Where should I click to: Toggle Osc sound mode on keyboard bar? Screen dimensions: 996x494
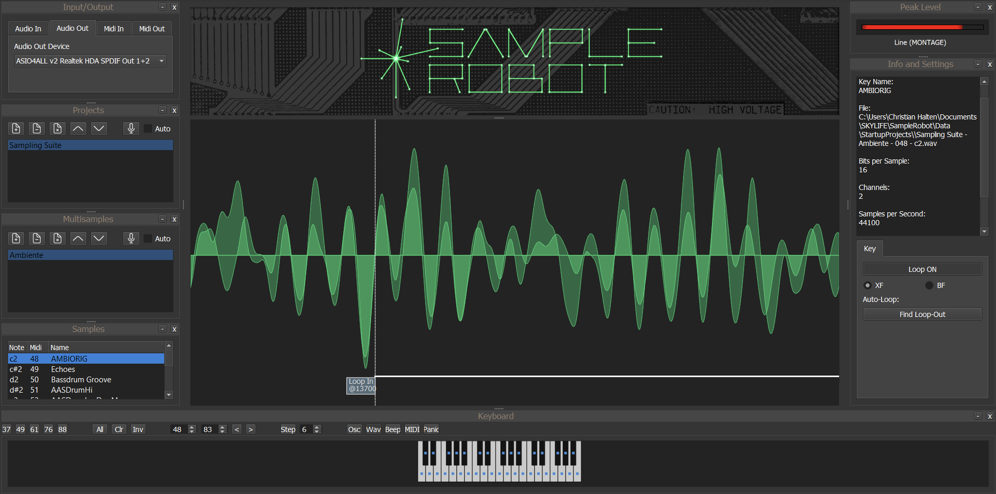point(354,429)
